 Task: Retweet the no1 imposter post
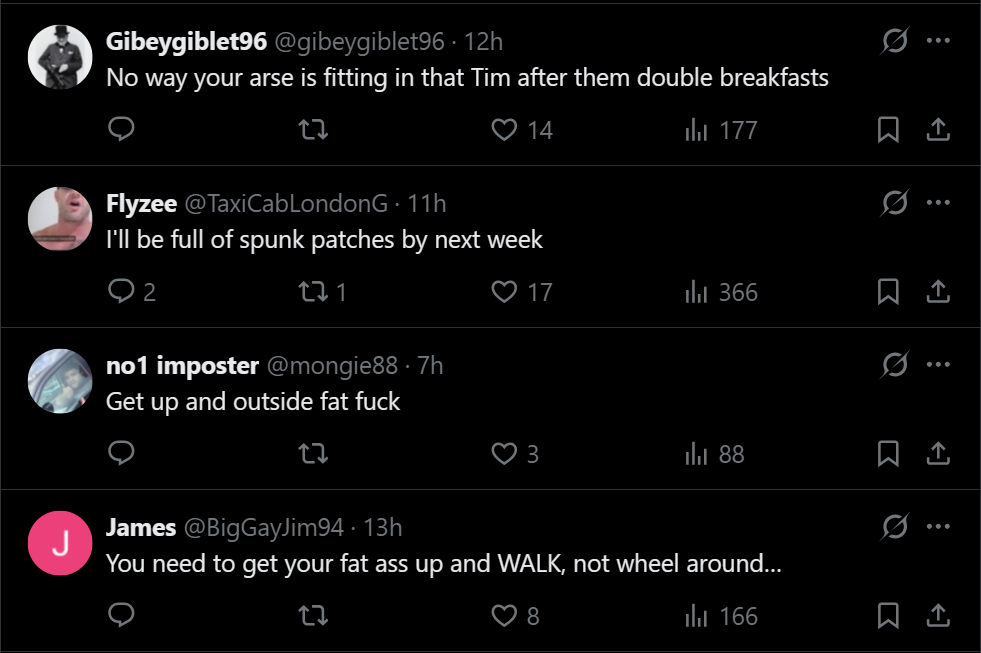313,453
